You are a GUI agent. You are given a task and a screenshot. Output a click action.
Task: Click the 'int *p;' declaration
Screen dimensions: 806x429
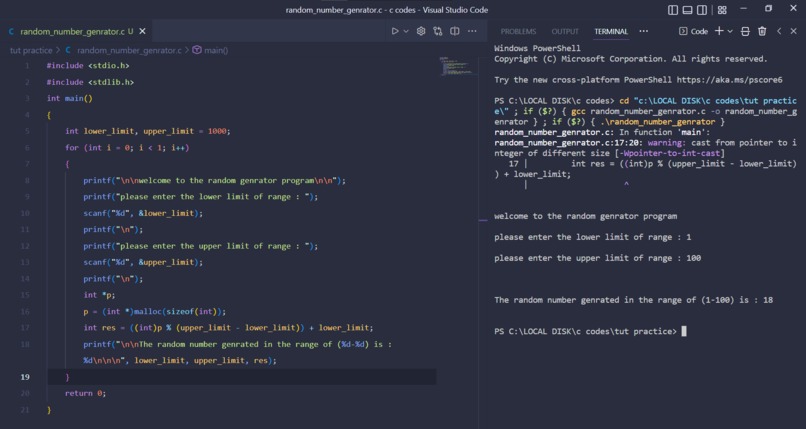[99, 295]
